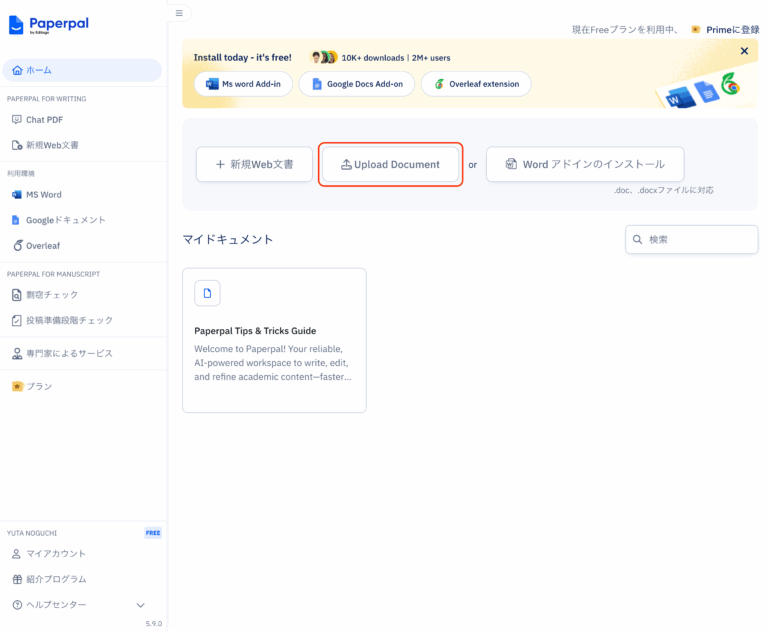Collapse sidebar with hamburger menu icon
The height and width of the screenshot is (631, 768).
coord(179,13)
